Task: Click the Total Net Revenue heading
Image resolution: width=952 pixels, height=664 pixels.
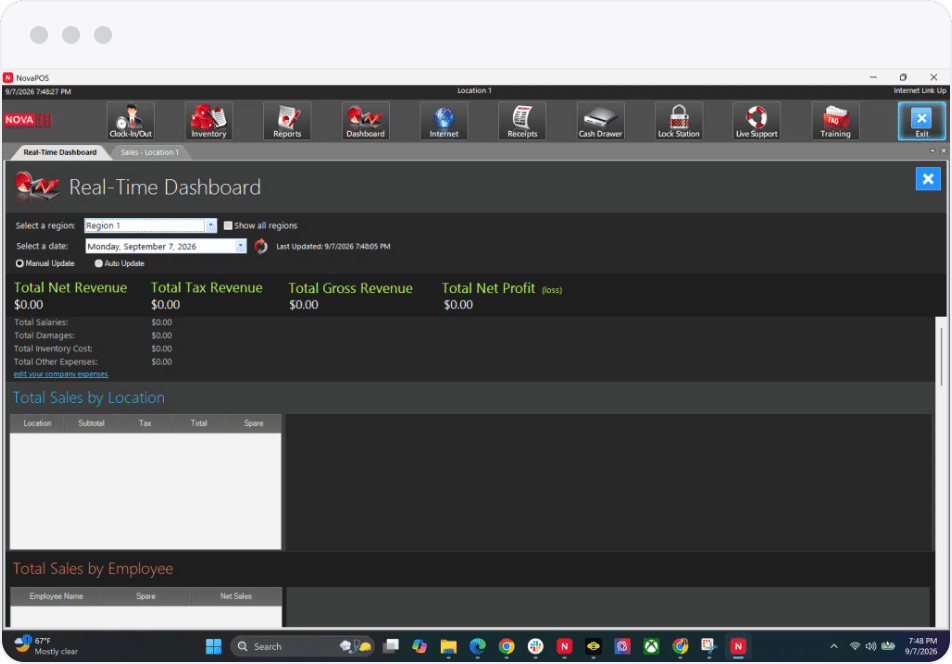Action: (x=70, y=288)
